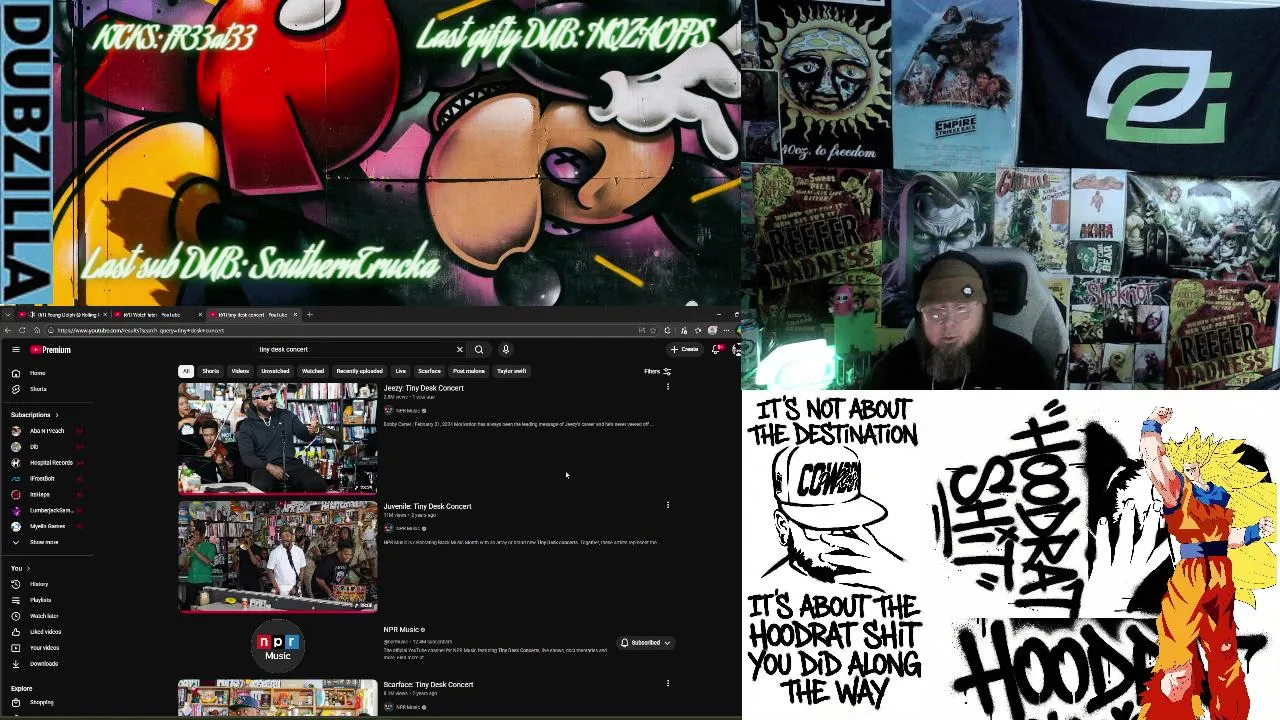Image resolution: width=1280 pixels, height=720 pixels.
Task: Open the NPR Music channel avatar
Action: (278, 644)
